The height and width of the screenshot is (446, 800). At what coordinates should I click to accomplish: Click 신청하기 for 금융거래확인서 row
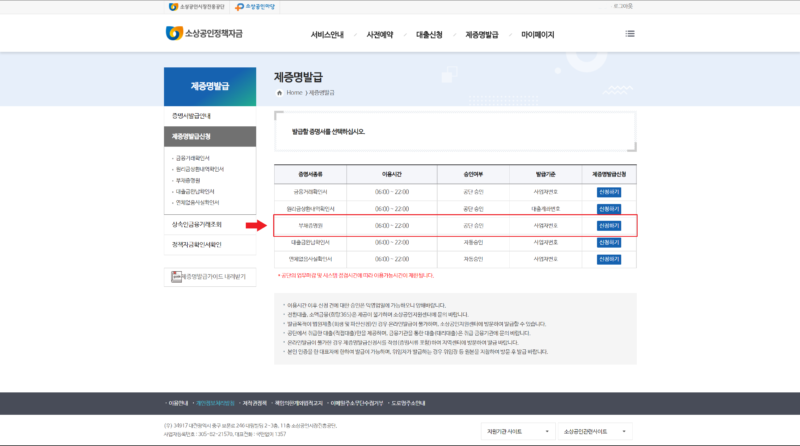click(x=609, y=192)
